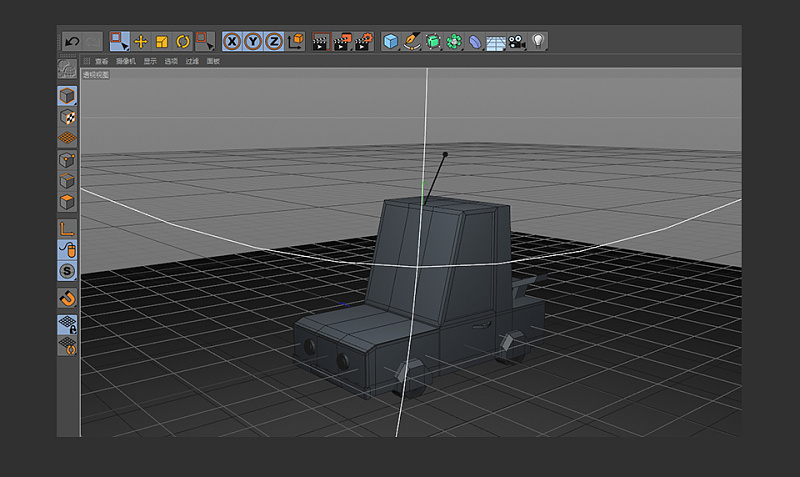Render to Picture Viewer

pos(342,42)
